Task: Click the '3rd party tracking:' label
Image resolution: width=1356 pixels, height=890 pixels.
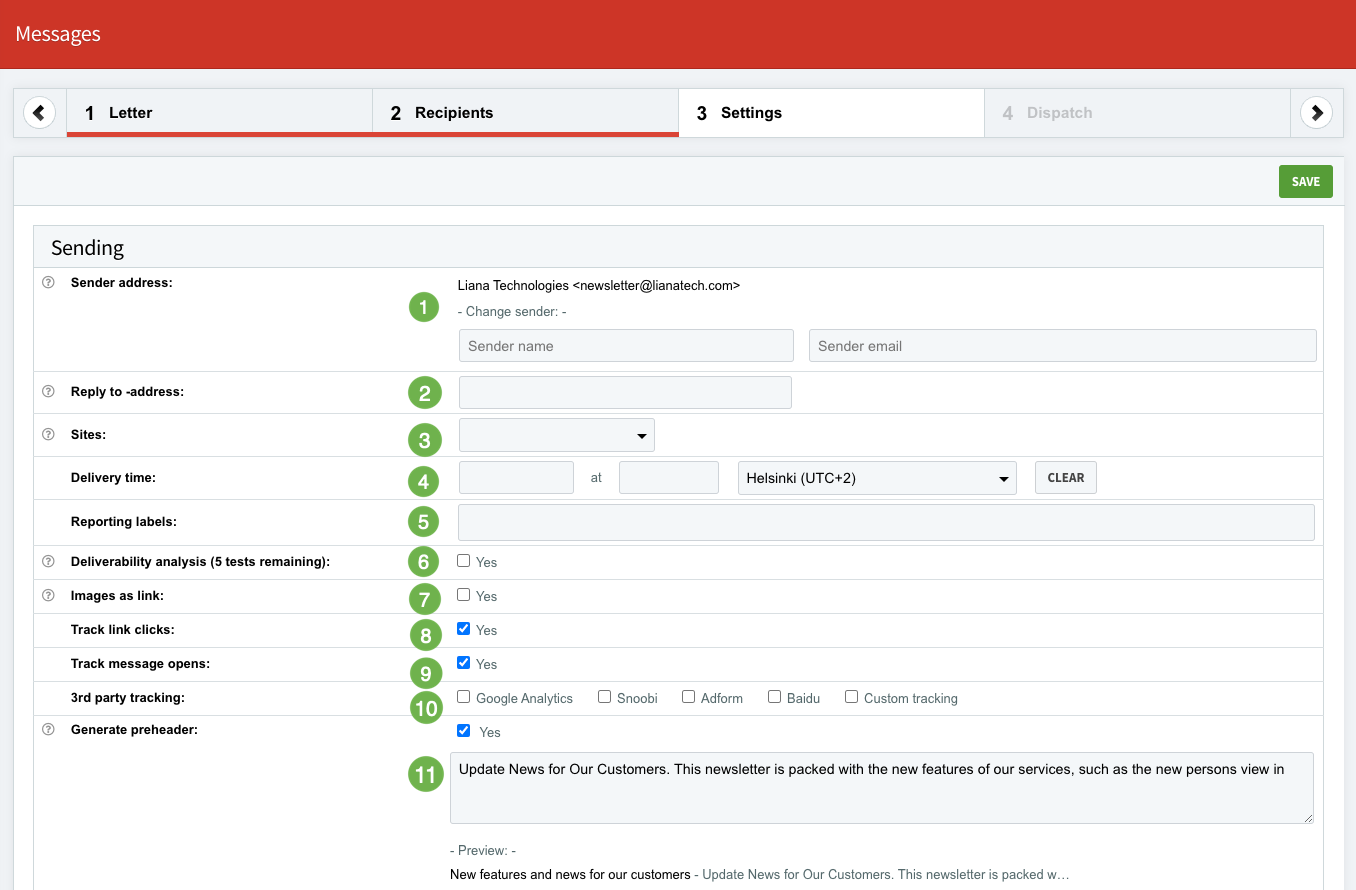Action: click(128, 697)
